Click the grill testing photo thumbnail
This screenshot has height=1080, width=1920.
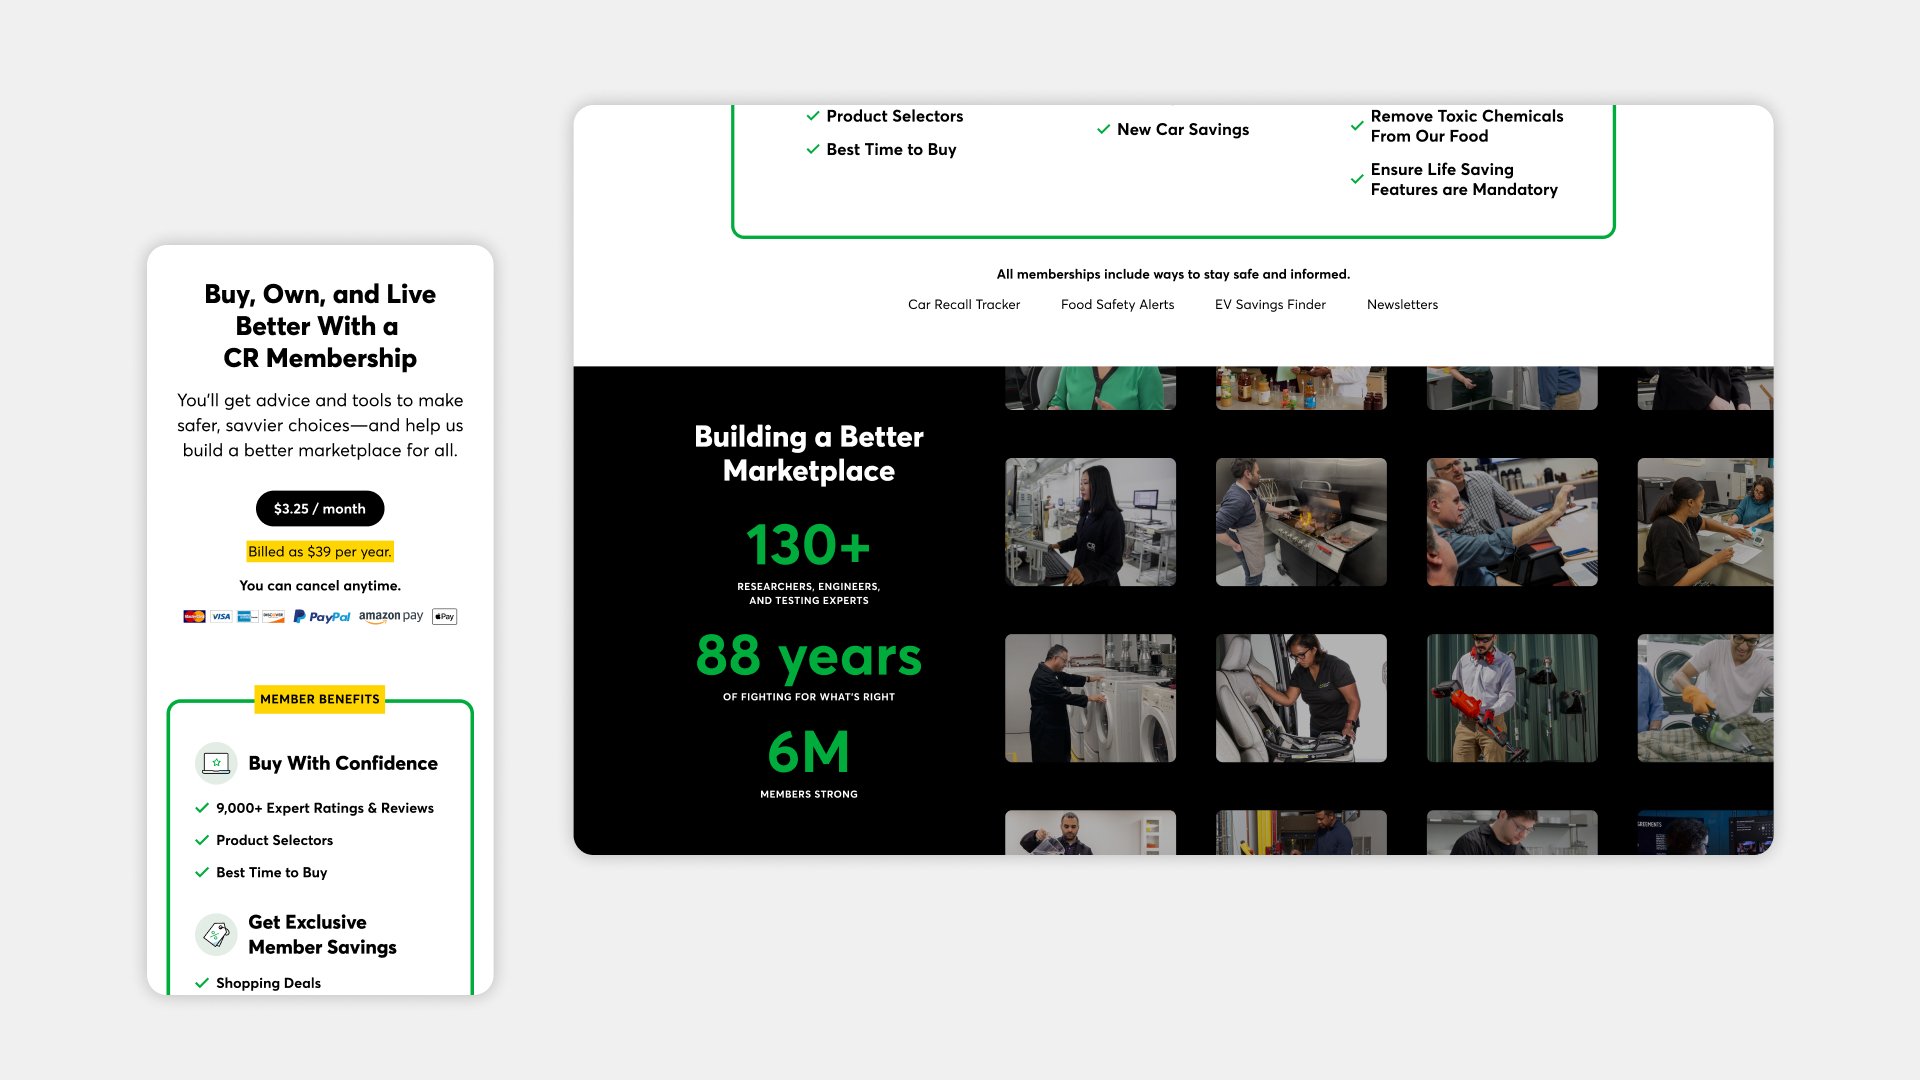(x=1301, y=522)
